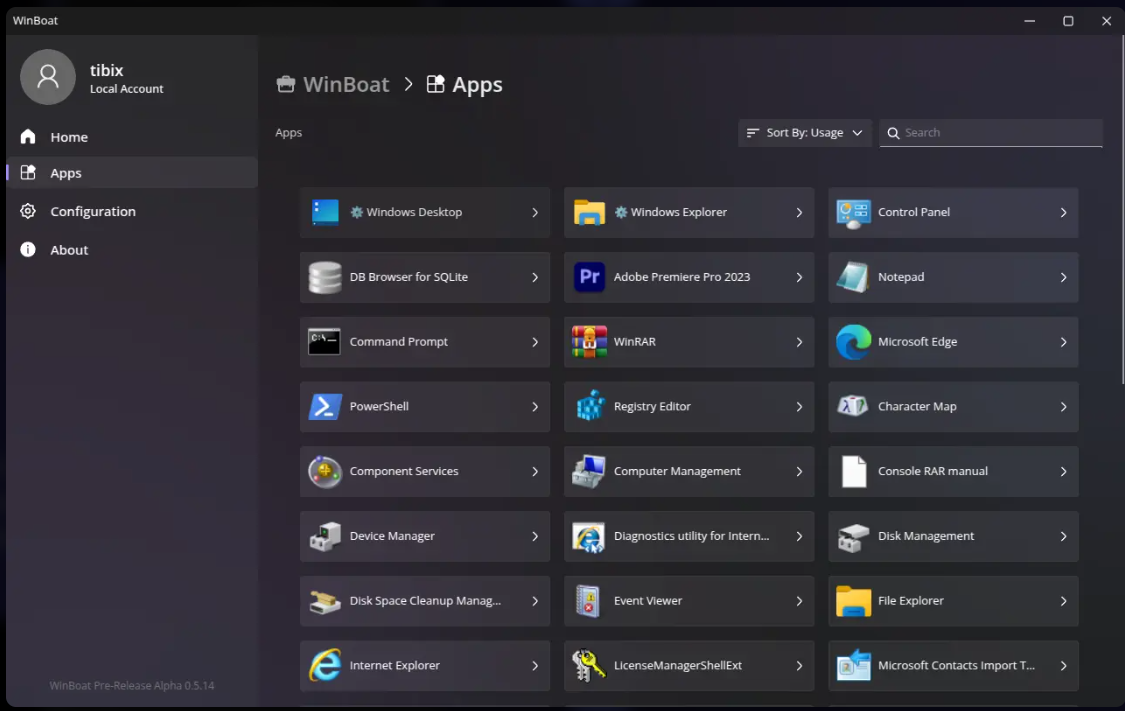1125x711 pixels.
Task: Expand the WinRAR row chevron
Action: coord(799,342)
